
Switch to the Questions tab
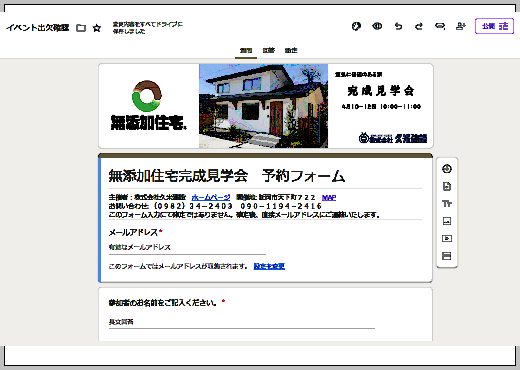point(246,50)
